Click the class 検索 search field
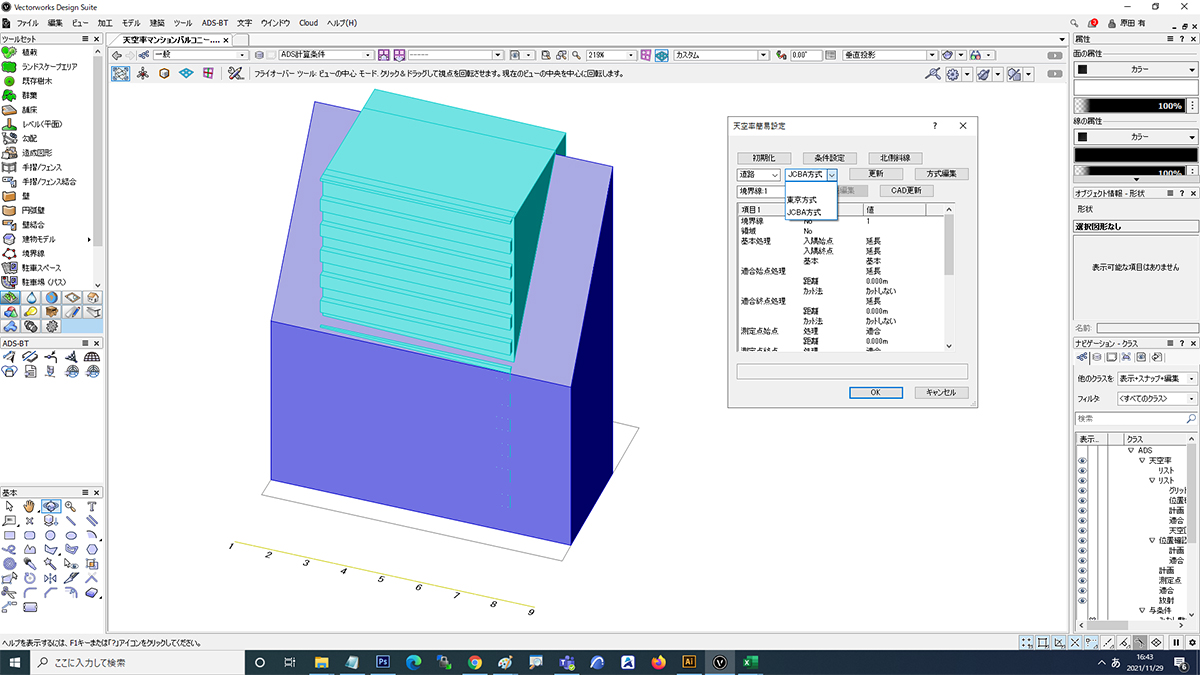This screenshot has height=675, width=1200. coord(1135,419)
